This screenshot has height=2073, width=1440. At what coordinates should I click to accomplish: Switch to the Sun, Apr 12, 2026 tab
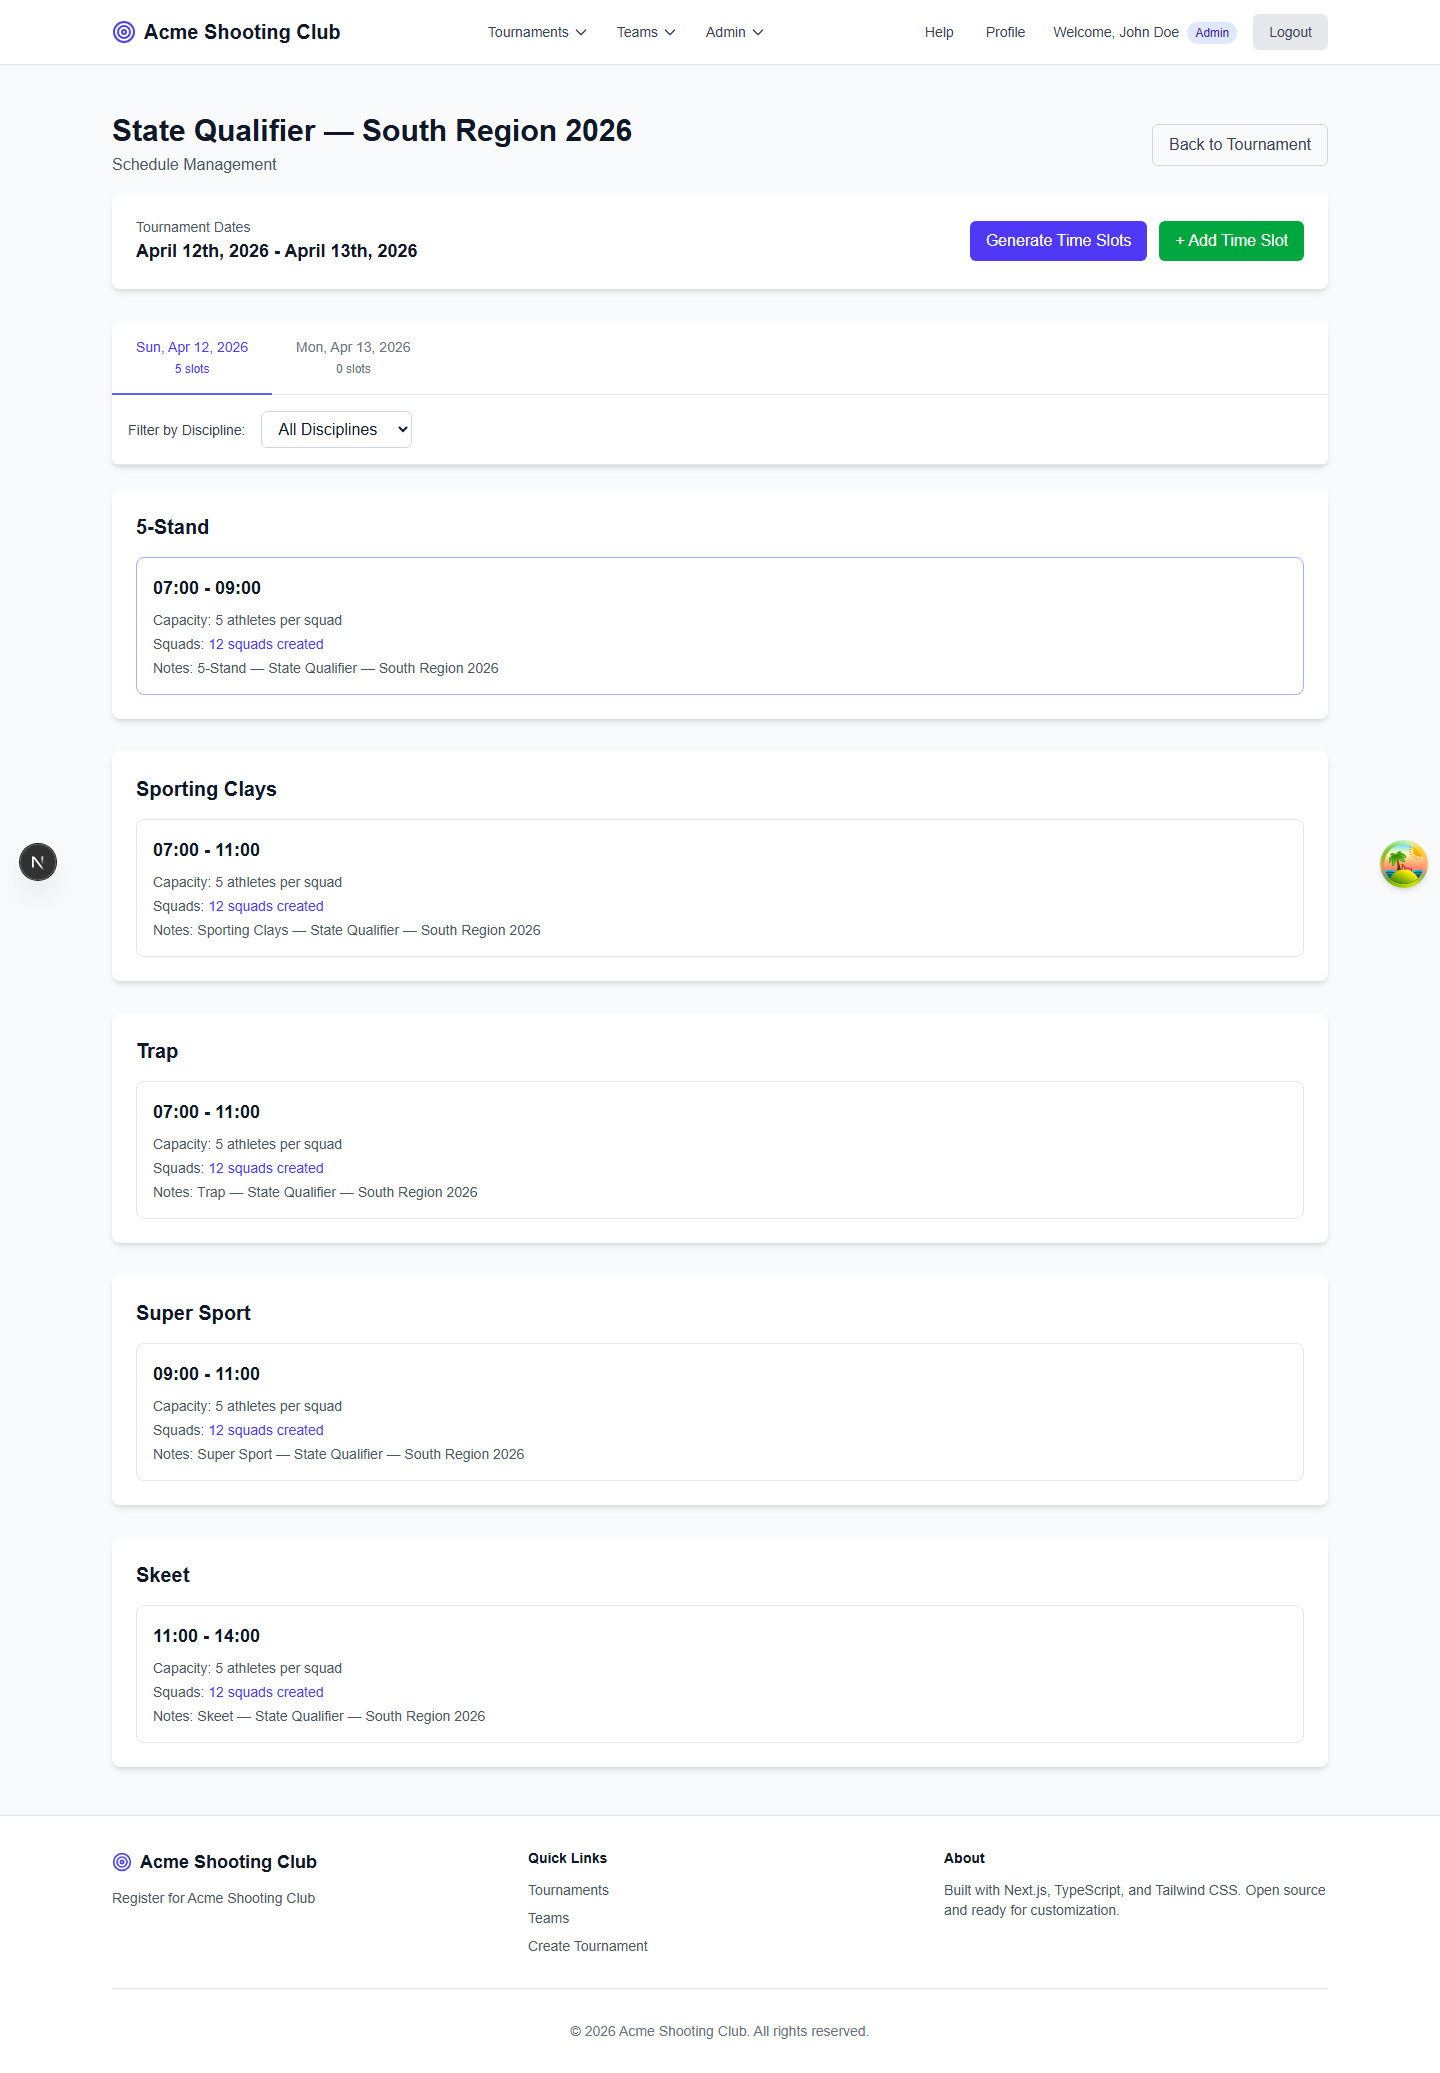(192, 357)
